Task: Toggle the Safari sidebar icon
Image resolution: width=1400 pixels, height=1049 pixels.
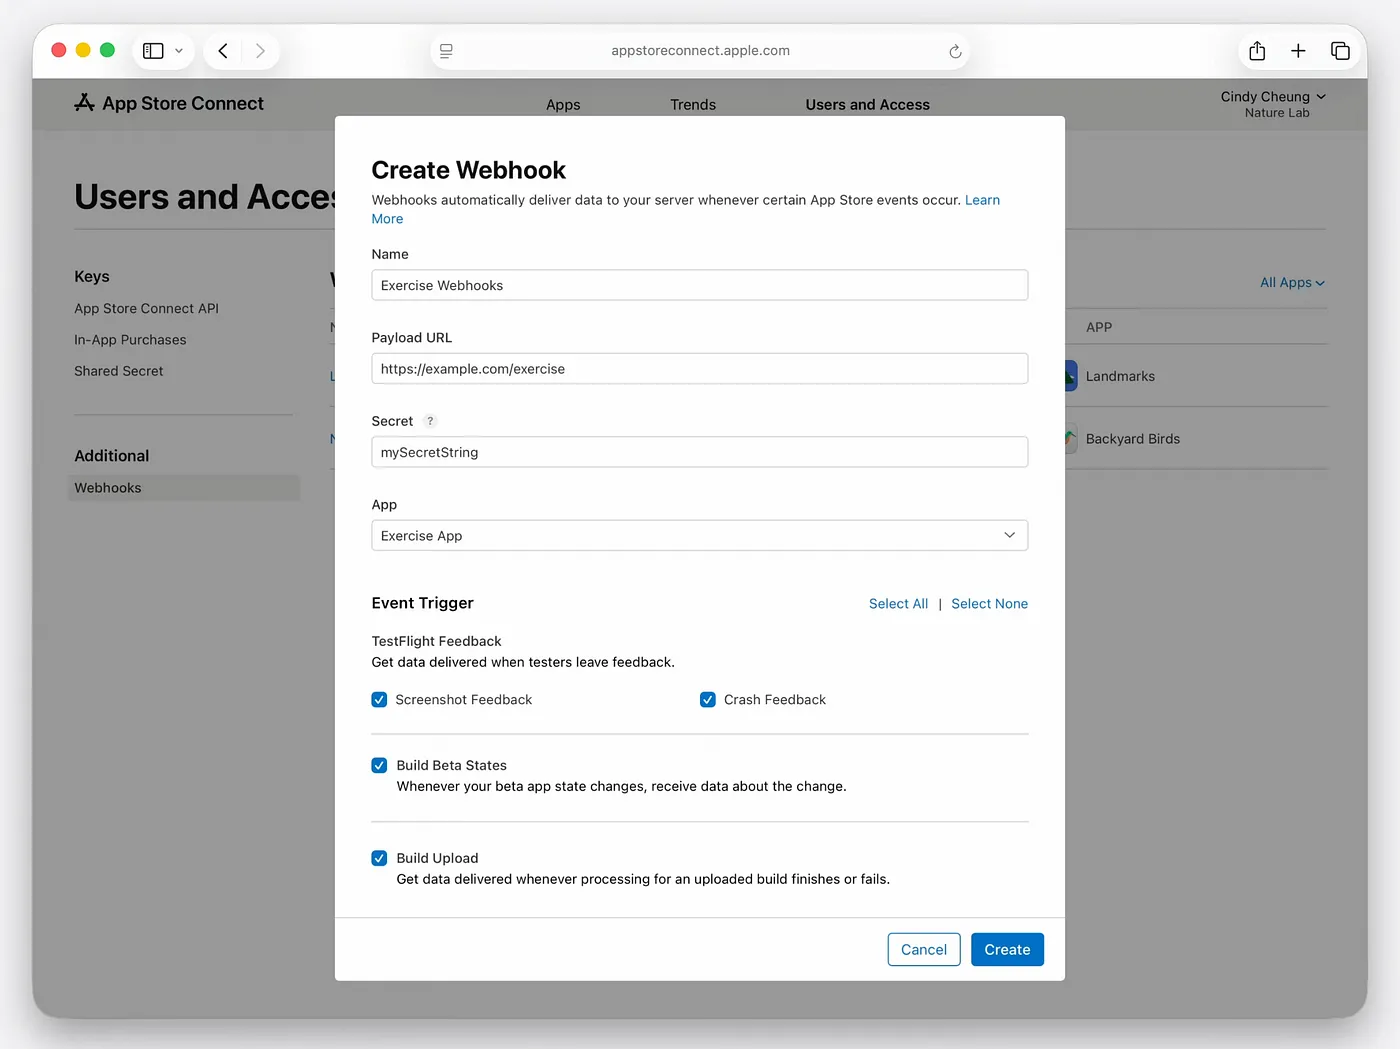Action: 153,51
